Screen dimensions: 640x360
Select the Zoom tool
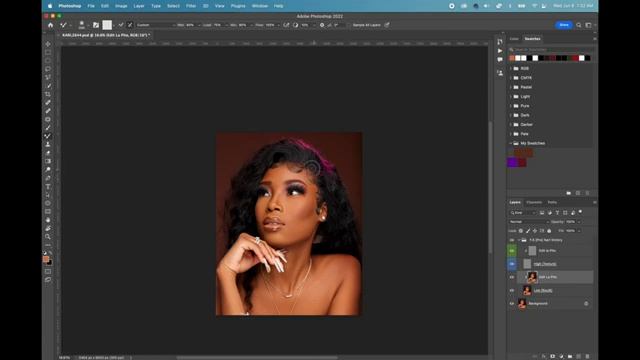tap(48, 237)
